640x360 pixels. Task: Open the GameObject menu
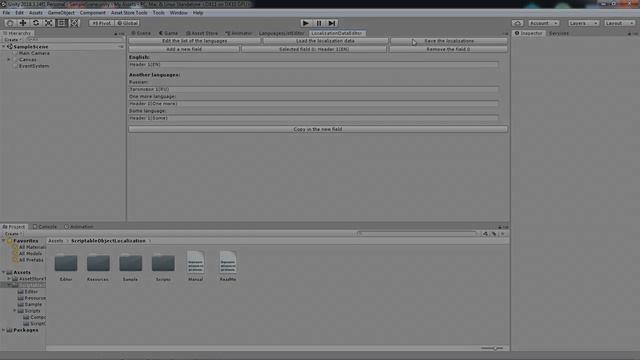(x=61, y=13)
